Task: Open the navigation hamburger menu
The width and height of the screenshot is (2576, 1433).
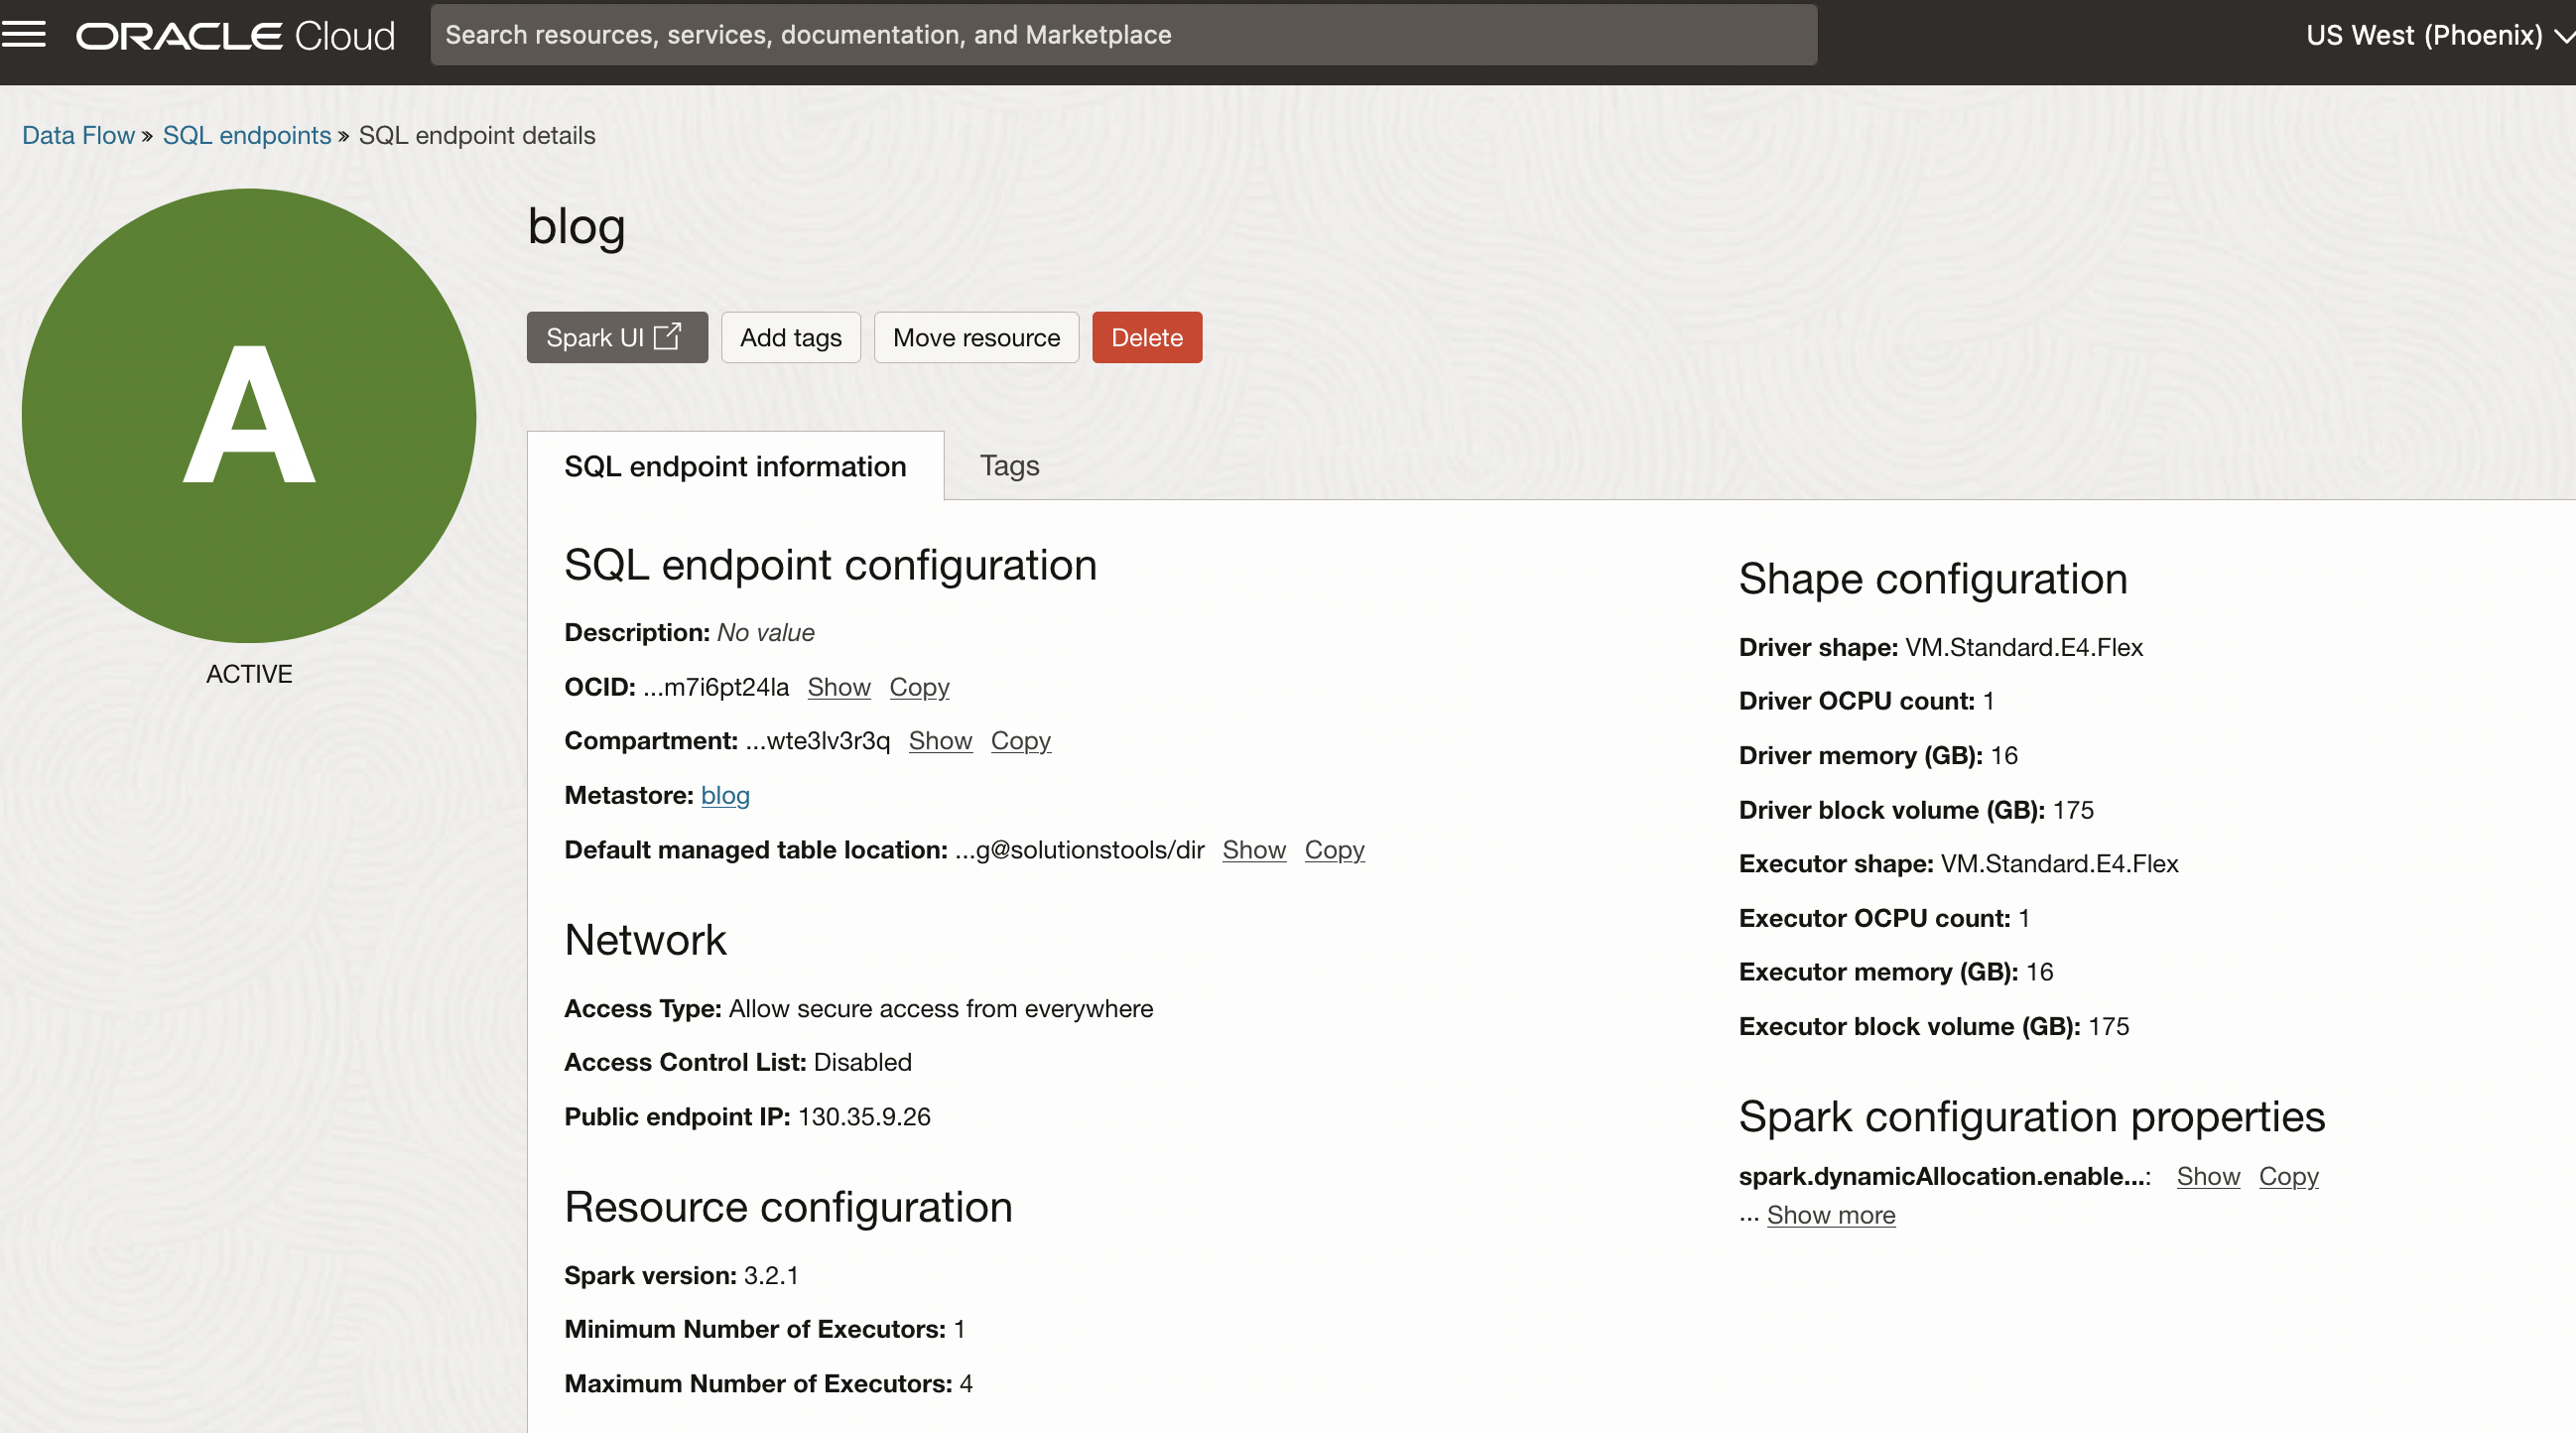Action: (29, 34)
